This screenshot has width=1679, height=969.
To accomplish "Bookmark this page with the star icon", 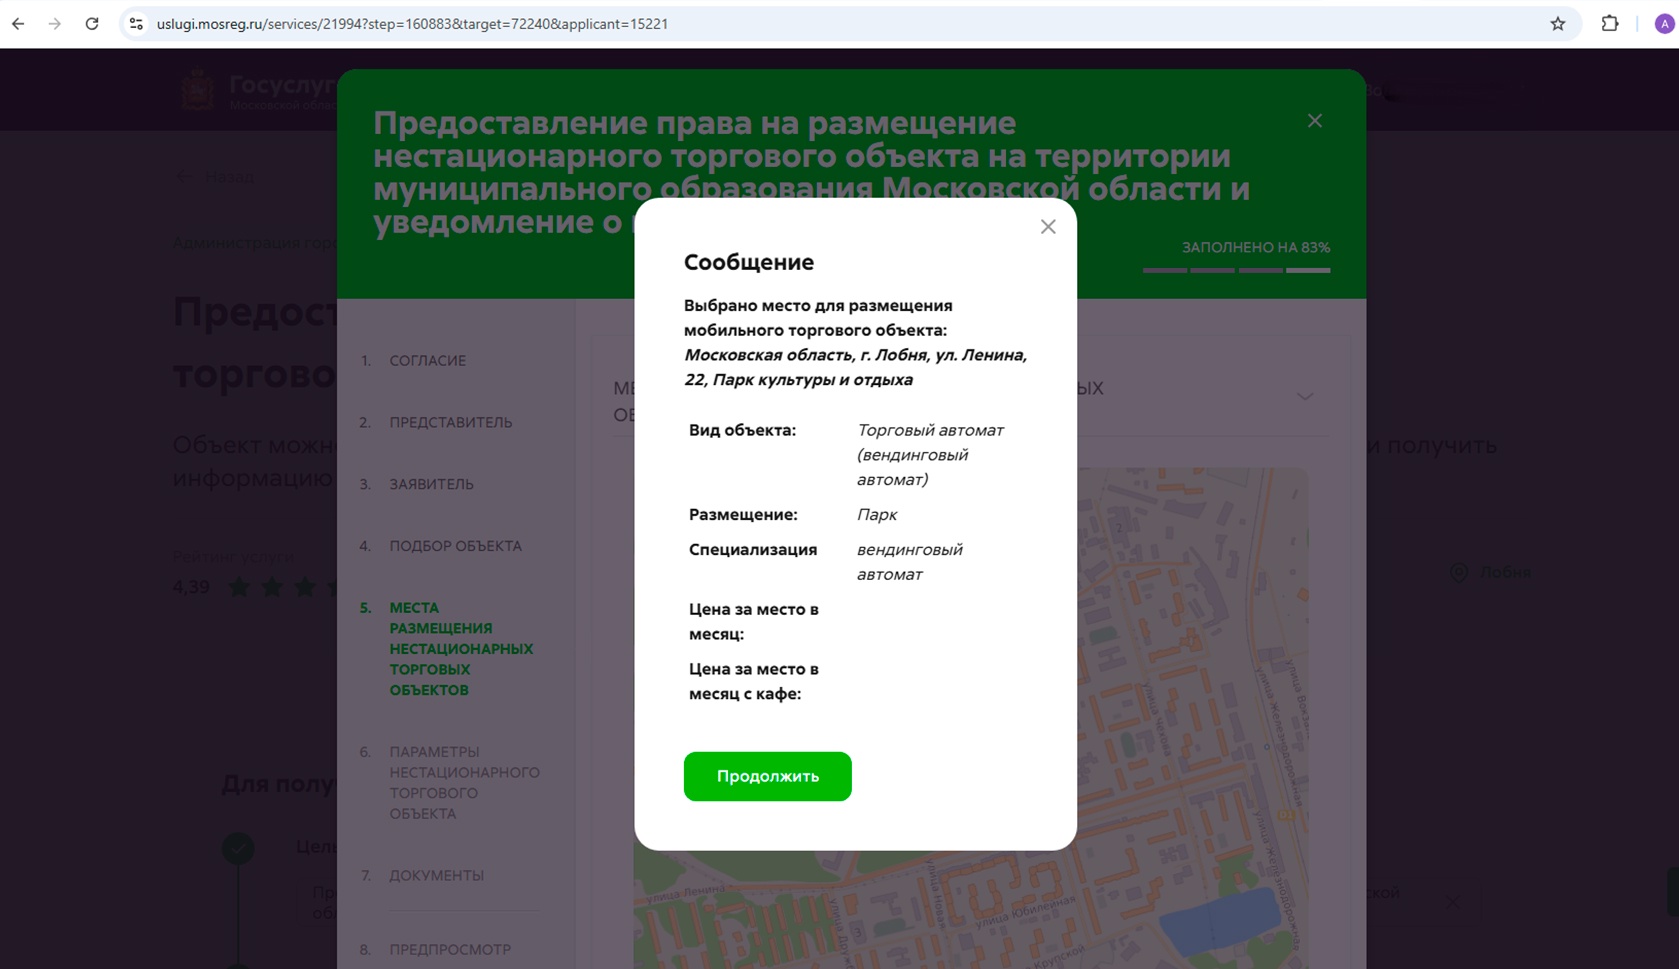I will click(x=1557, y=24).
